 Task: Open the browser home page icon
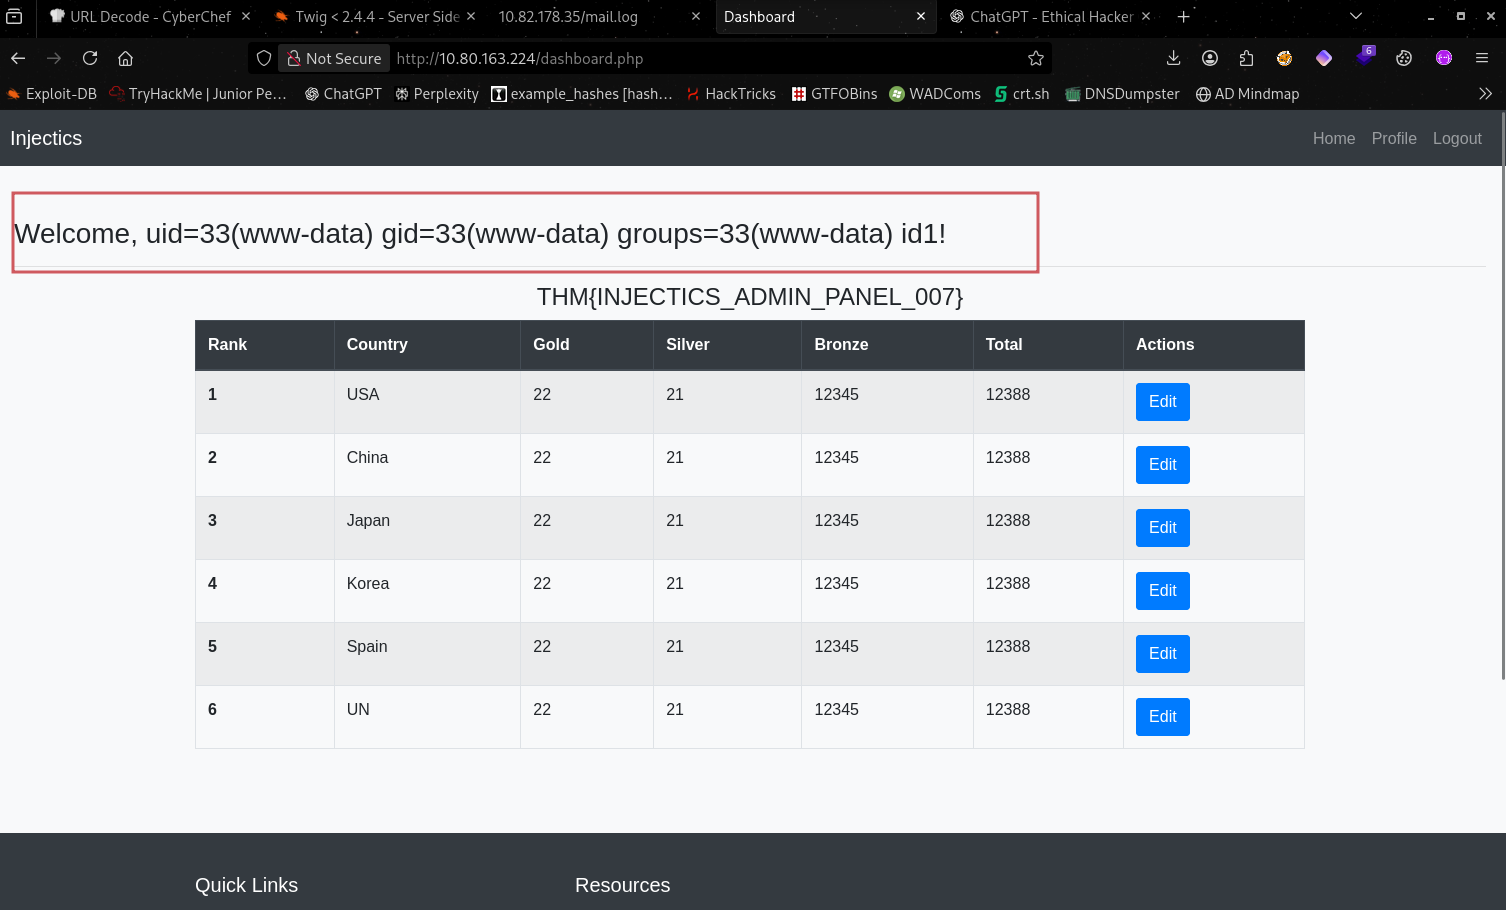point(125,58)
